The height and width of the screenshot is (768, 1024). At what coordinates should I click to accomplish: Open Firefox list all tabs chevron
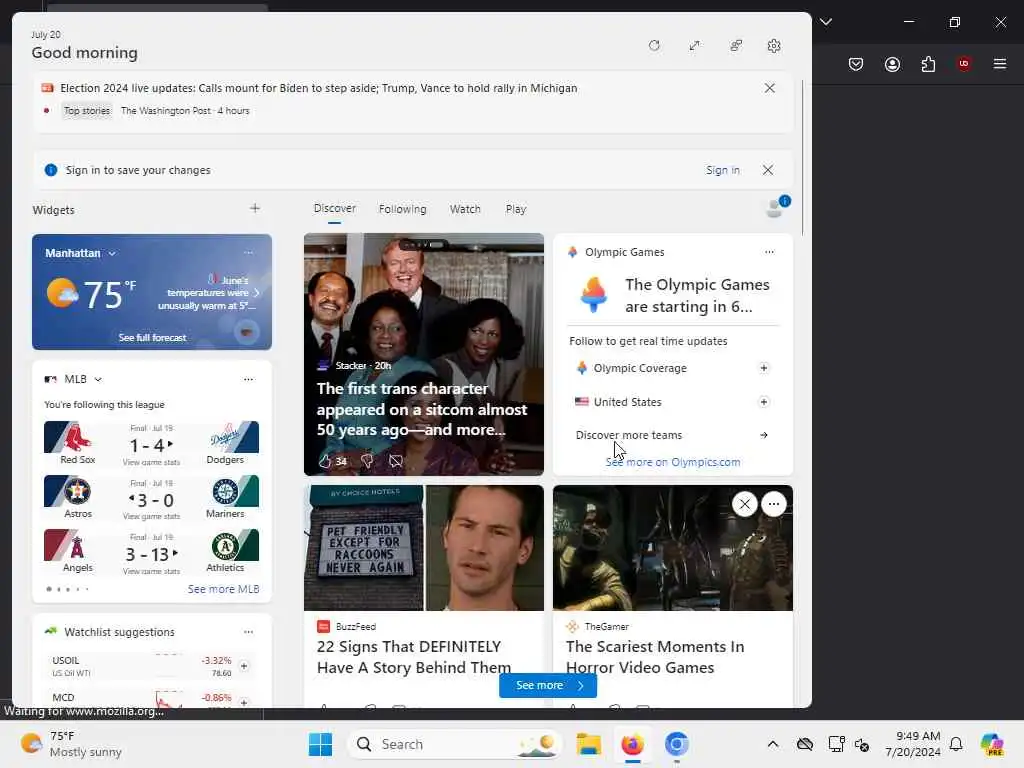(825, 22)
